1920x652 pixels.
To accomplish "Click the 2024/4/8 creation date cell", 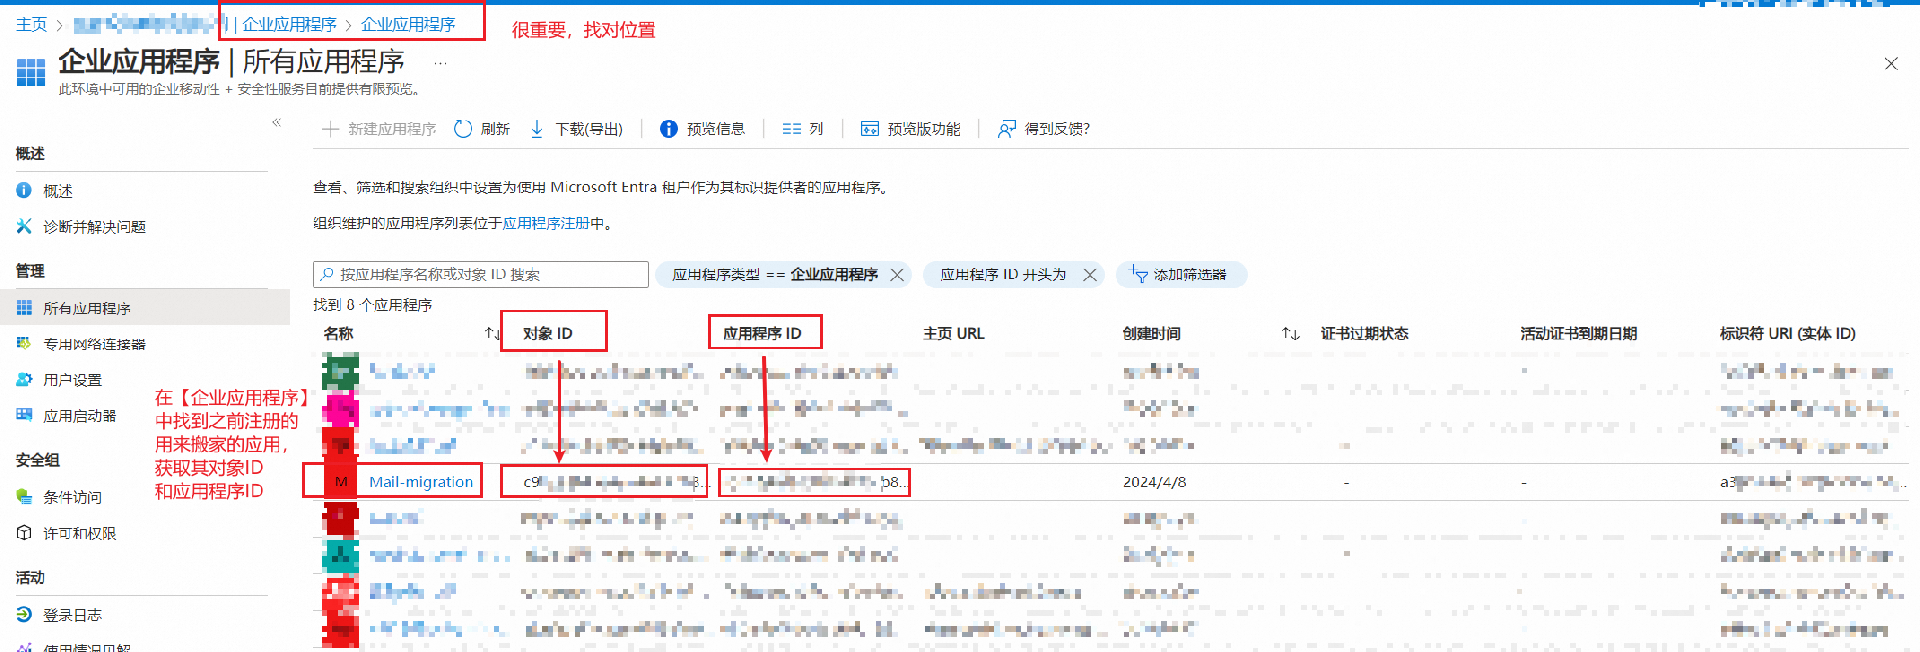I will click(1154, 482).
